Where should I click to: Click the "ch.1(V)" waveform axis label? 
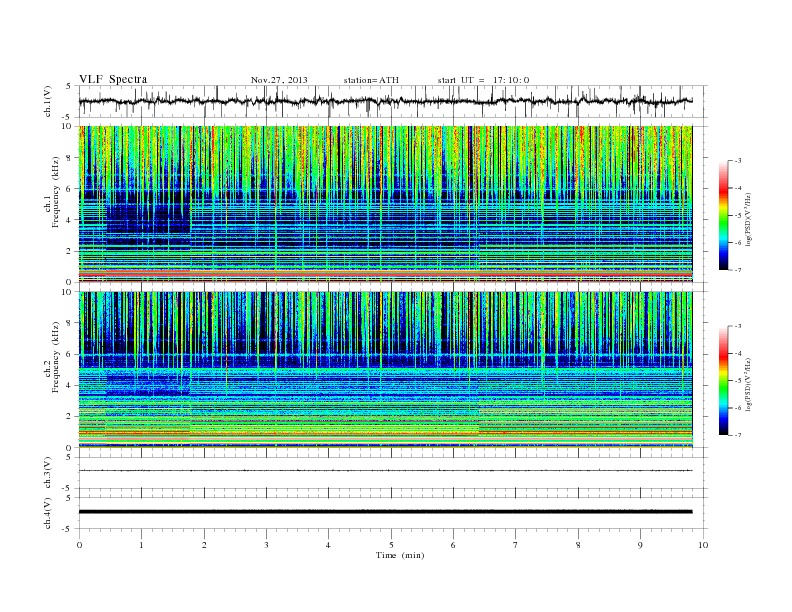(x=48, y=101)
